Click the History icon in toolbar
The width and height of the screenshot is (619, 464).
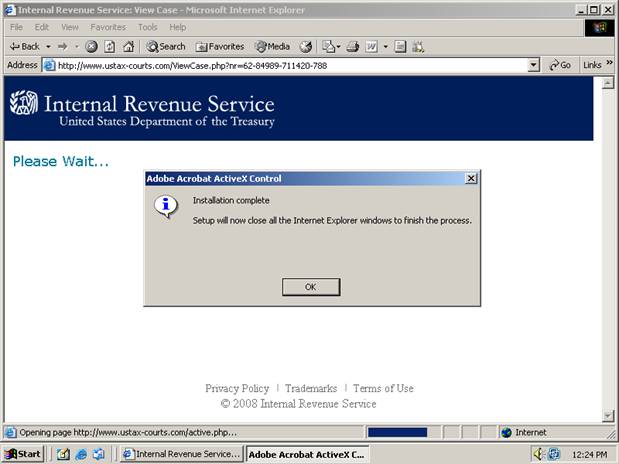pos(305,47)
